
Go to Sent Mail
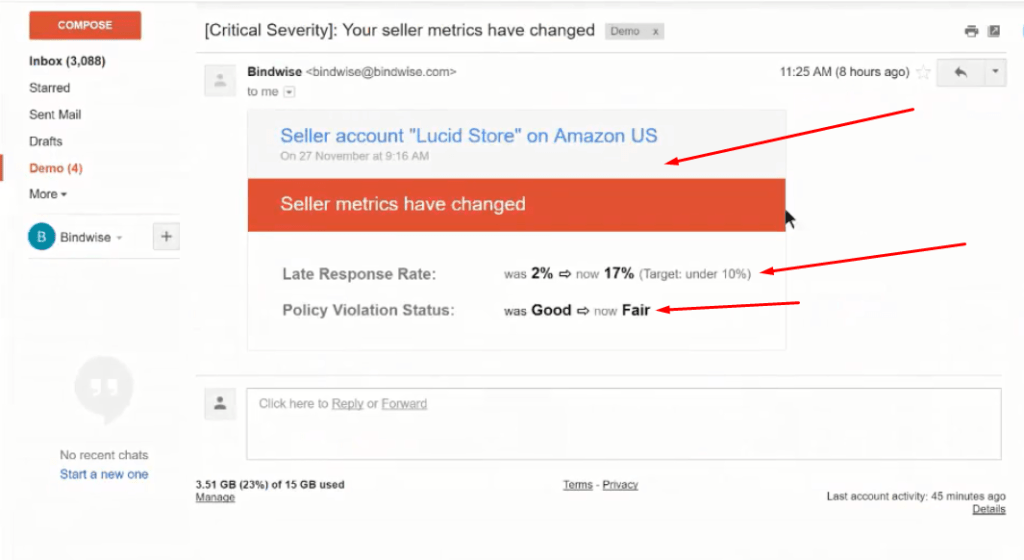point(55,114)
